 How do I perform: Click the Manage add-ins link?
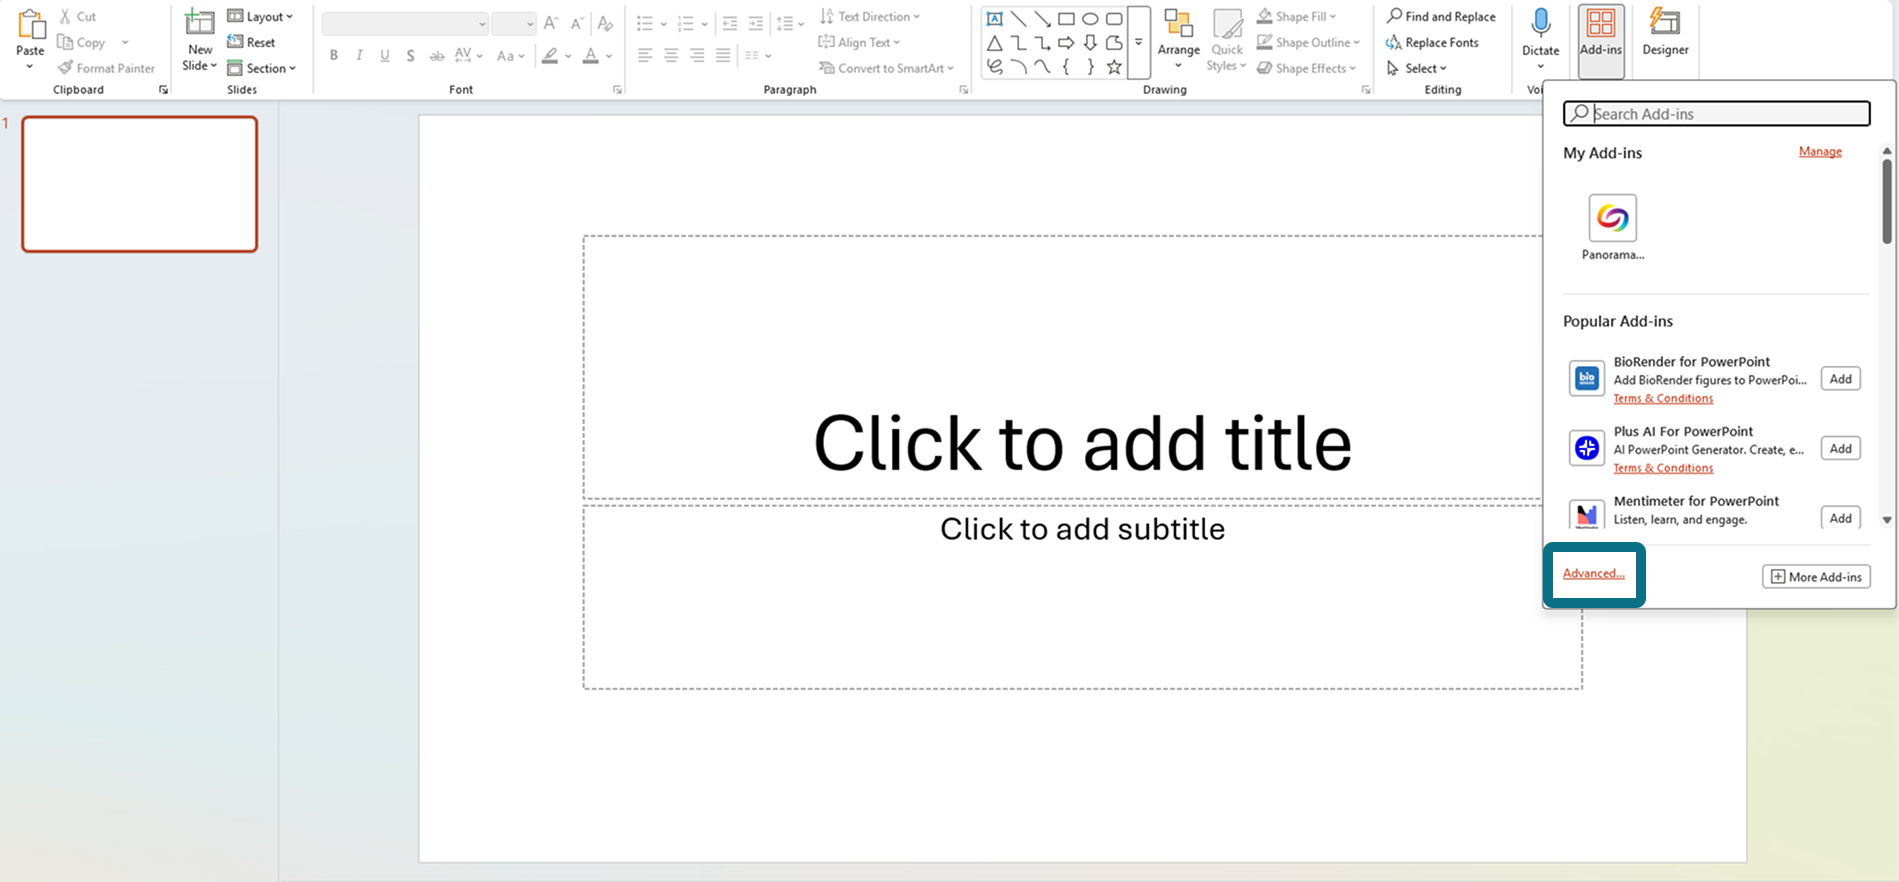click(1820, 152)
